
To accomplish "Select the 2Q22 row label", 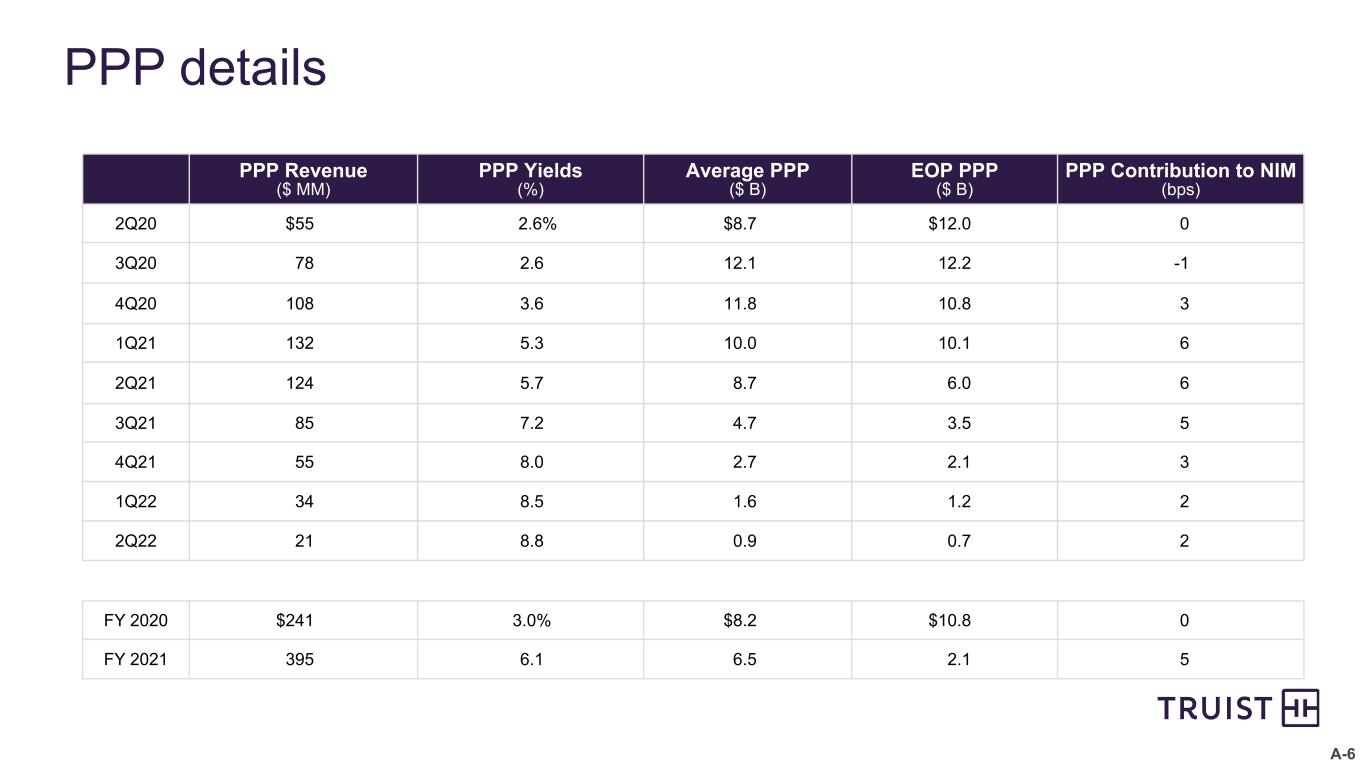I will [x=136, y=541].
